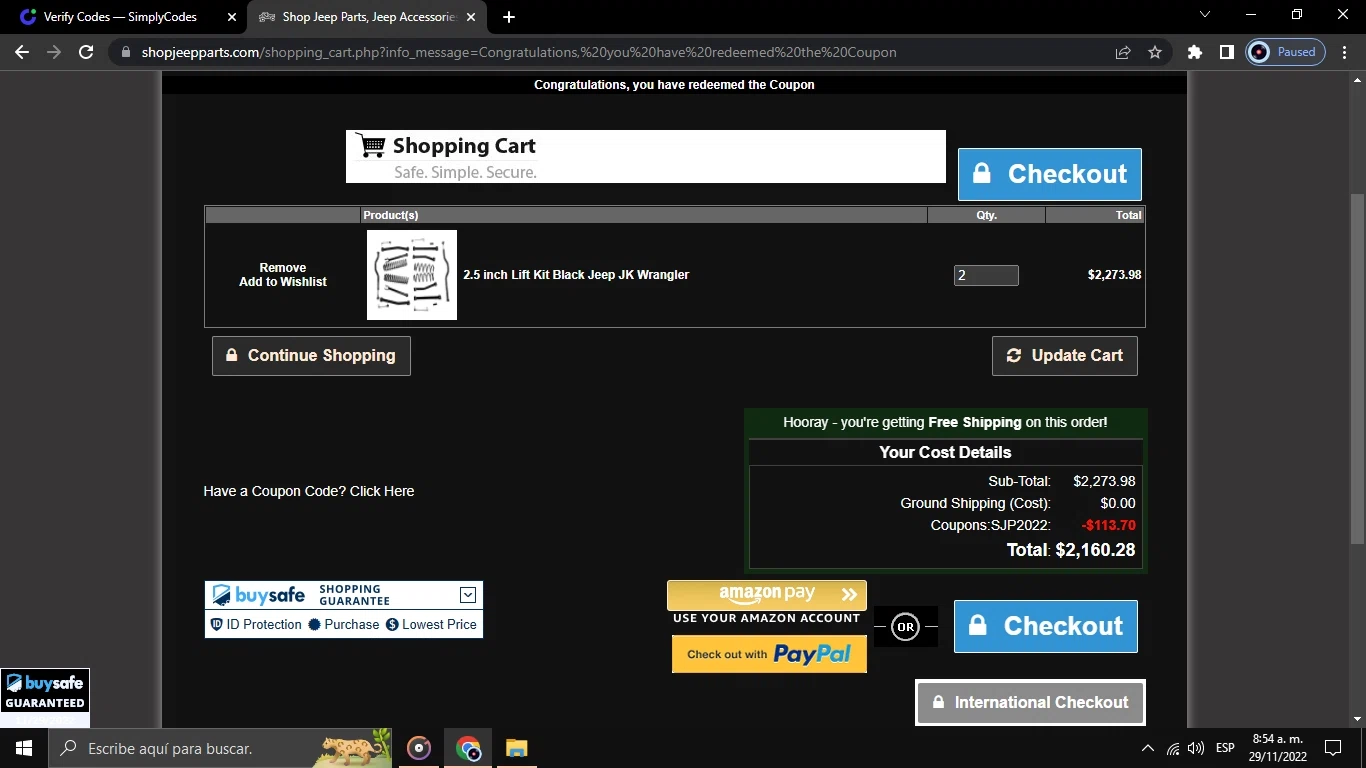Click Purchase in buySAFE badge
This screenshot has height=768, width=1366.
coord(344,624)
